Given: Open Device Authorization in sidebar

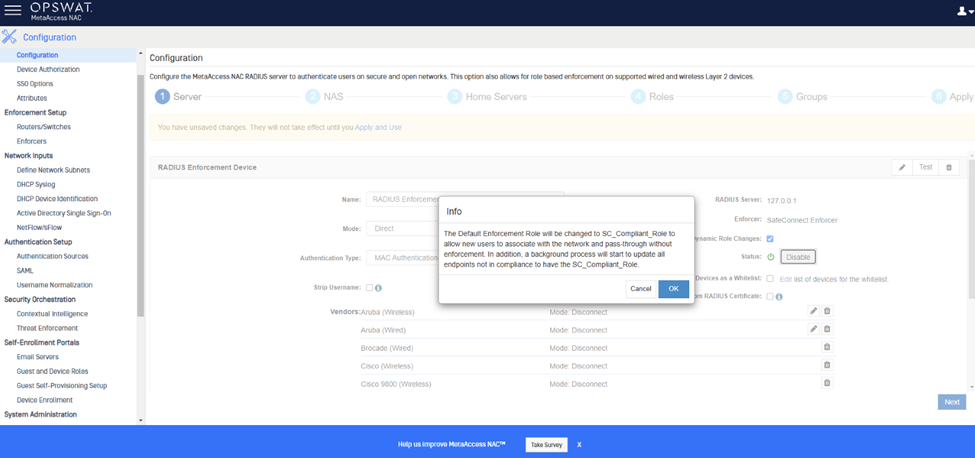Looking at the screenshot, I should (48, 70).
